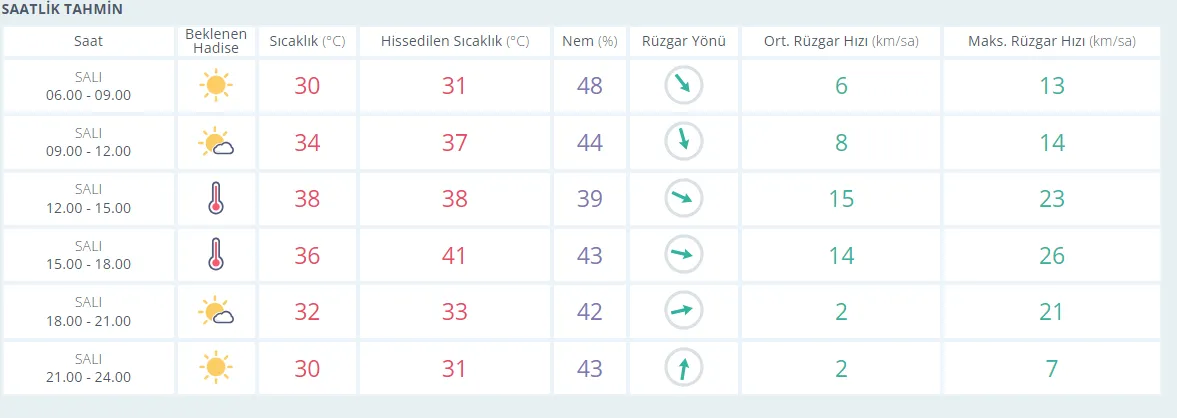
Task: Click the Rüzgar Yönü column header
Action: 684,41
